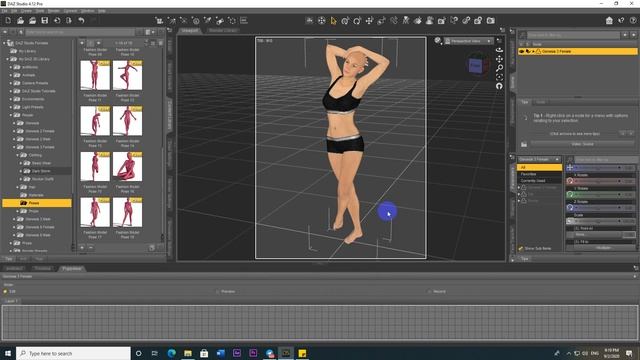Click the Windows taskbar search box
Screen dimensions: 640x360
pos(73,353)
